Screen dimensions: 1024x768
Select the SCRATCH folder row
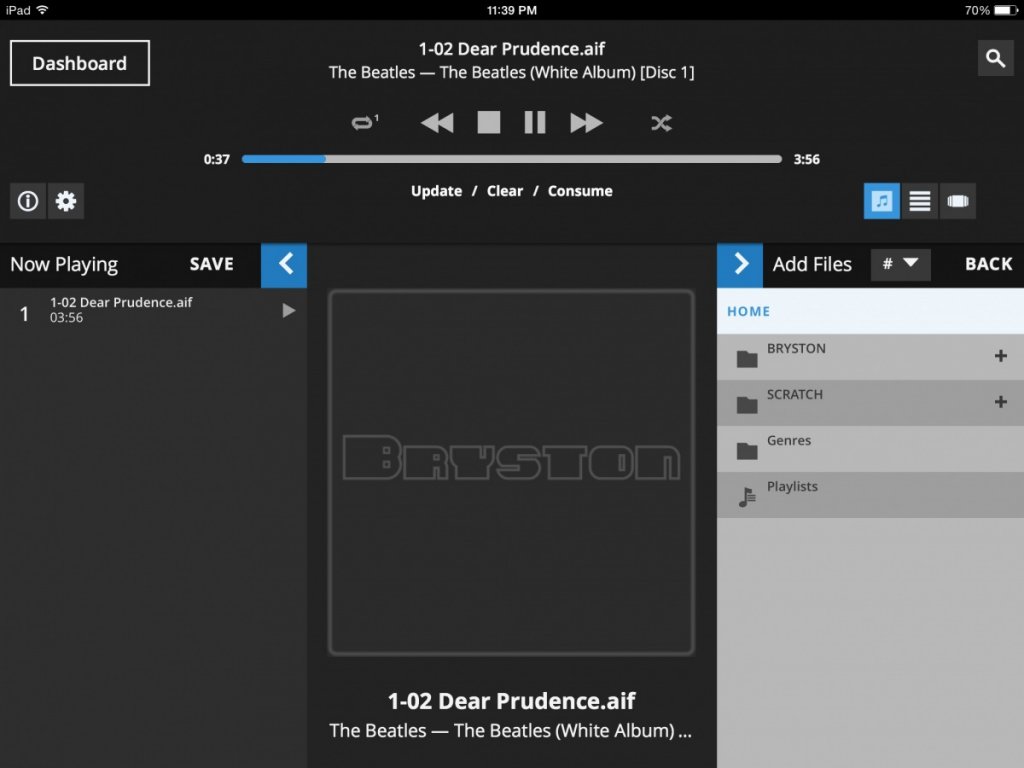[871, 403]
